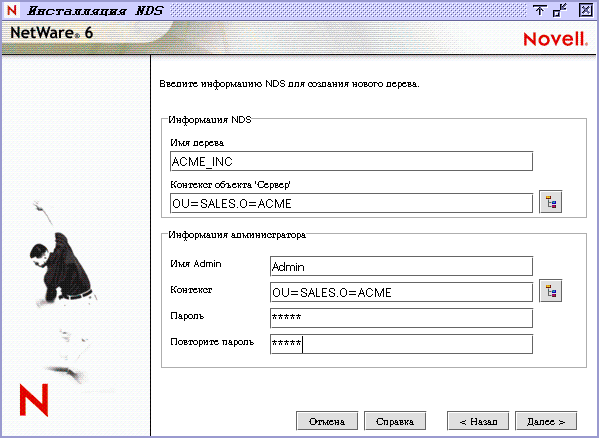
Task: Click the Повторите пароль field
Action: [x=401, y=344]
